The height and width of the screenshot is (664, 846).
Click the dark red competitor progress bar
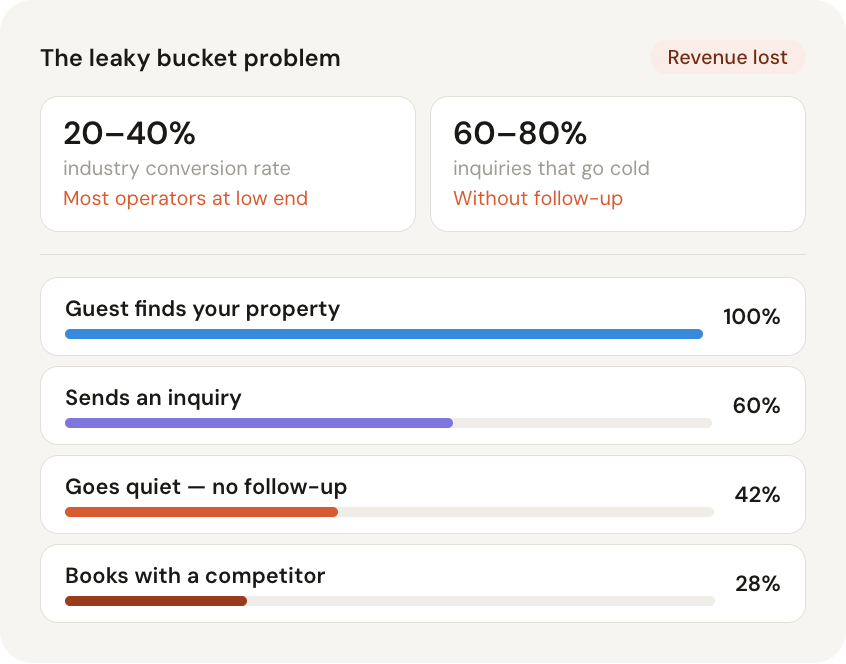point(156,601)
